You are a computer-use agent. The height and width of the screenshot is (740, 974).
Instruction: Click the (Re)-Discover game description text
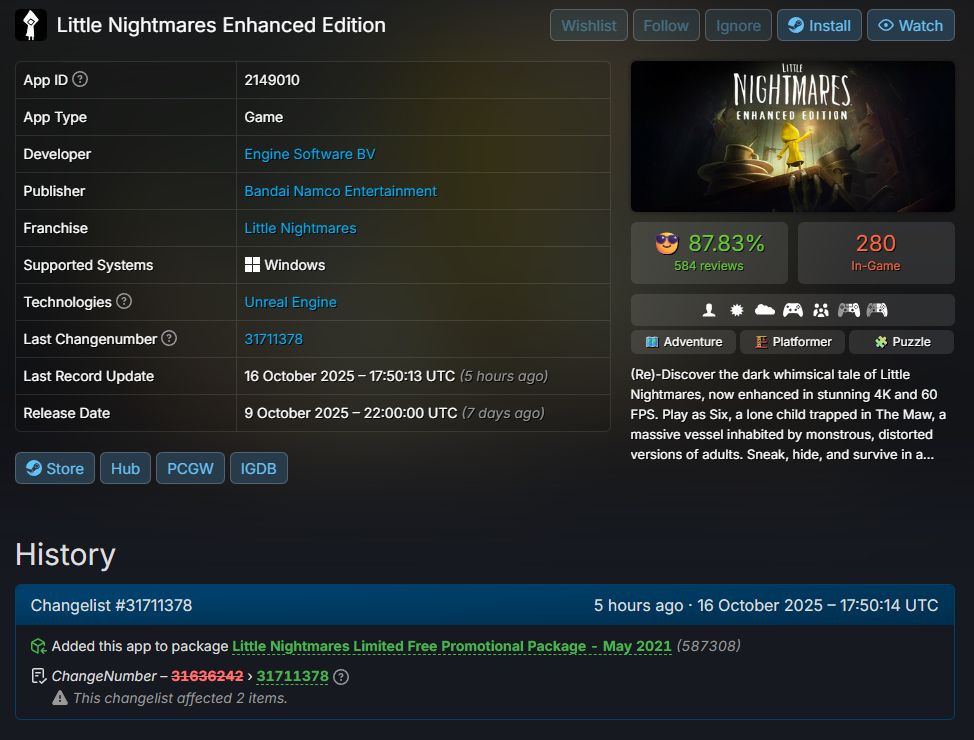click(x=788, y=414)
